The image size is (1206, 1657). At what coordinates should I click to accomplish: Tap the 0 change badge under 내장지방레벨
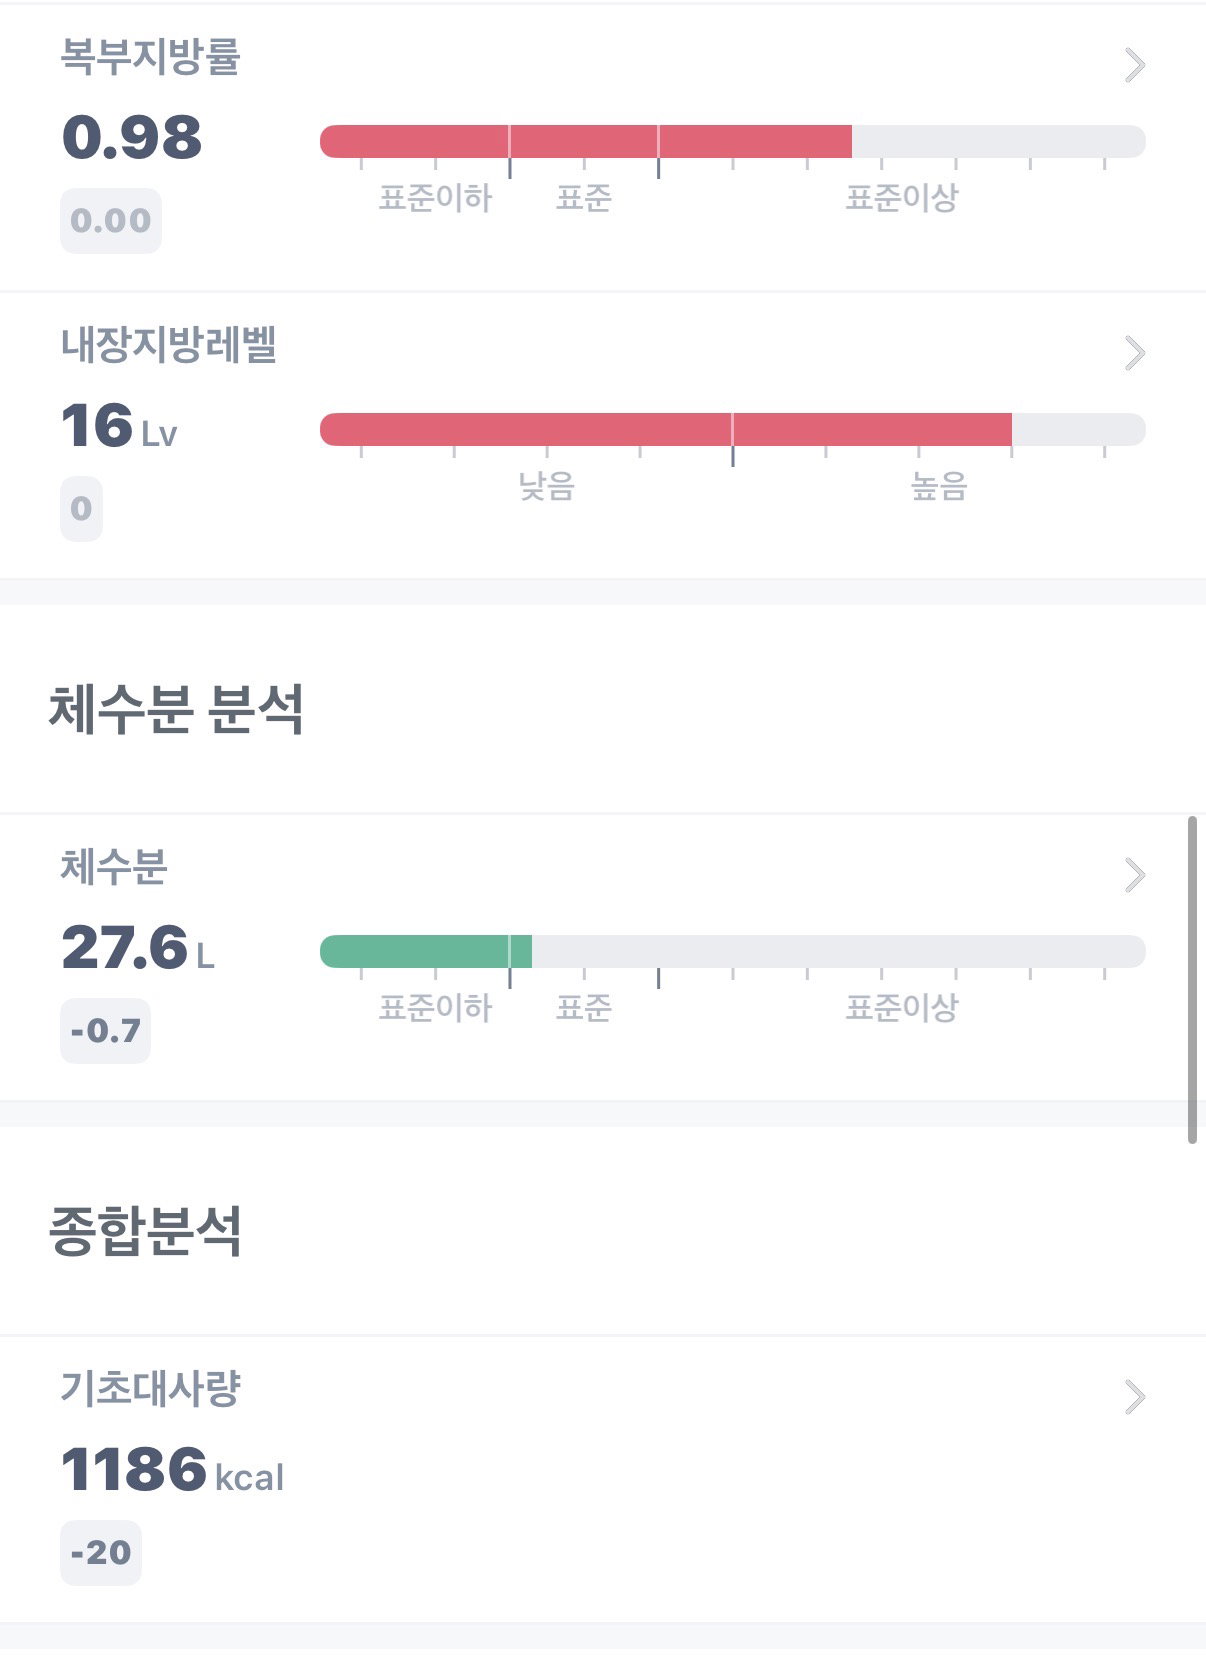click(x=82, y=509)
